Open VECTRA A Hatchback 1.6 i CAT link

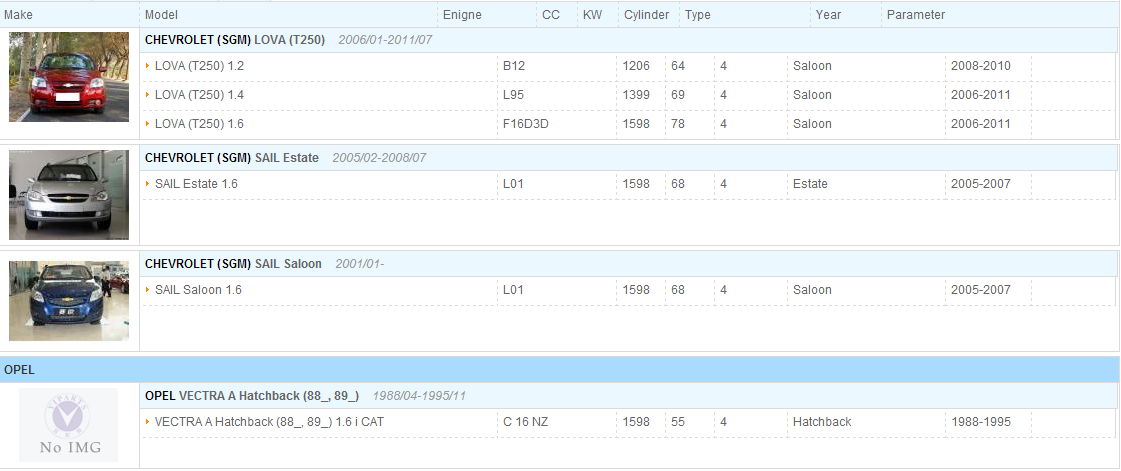(x=270, y=422)
